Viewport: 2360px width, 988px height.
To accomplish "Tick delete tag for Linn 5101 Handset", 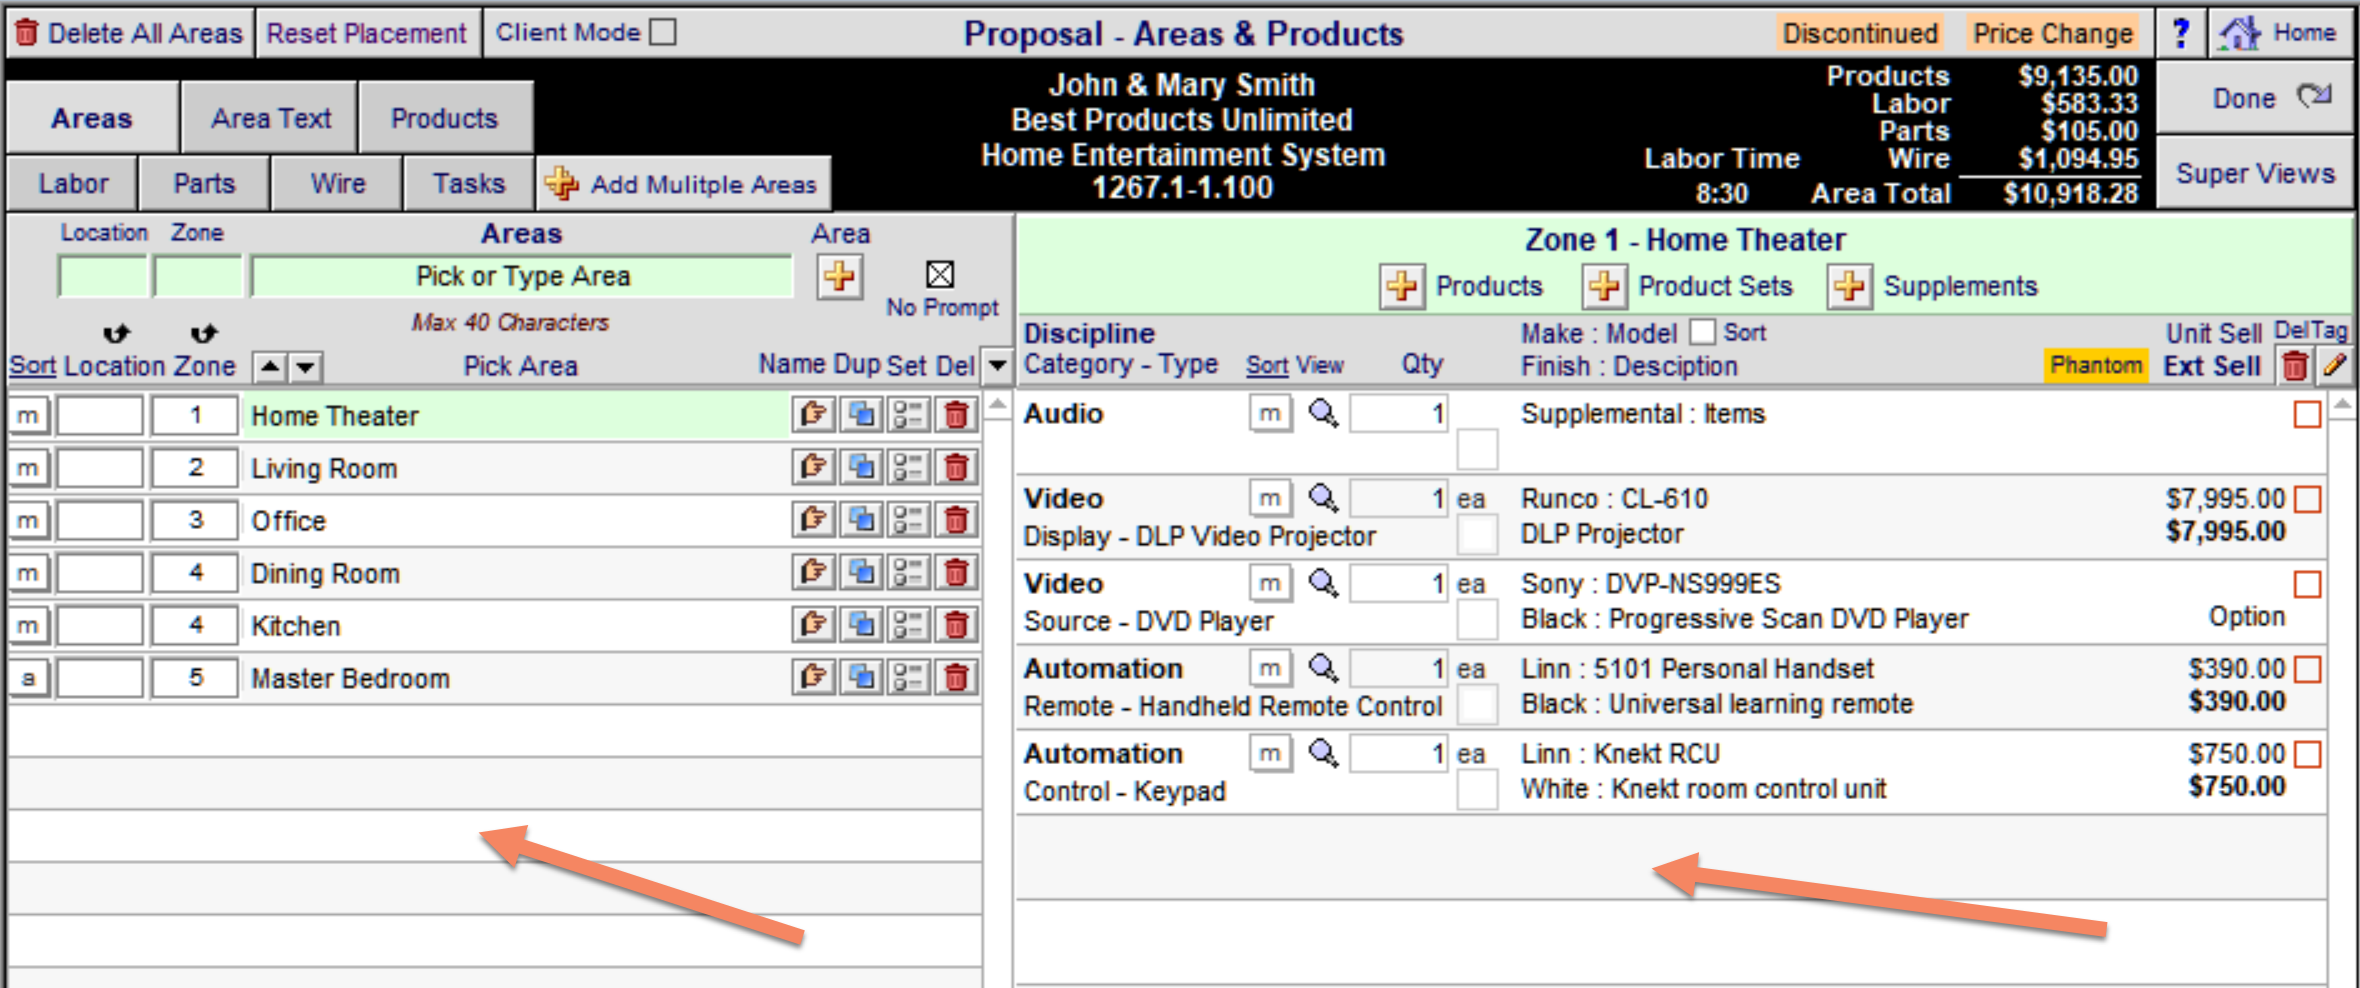I will coord(2307,669).
